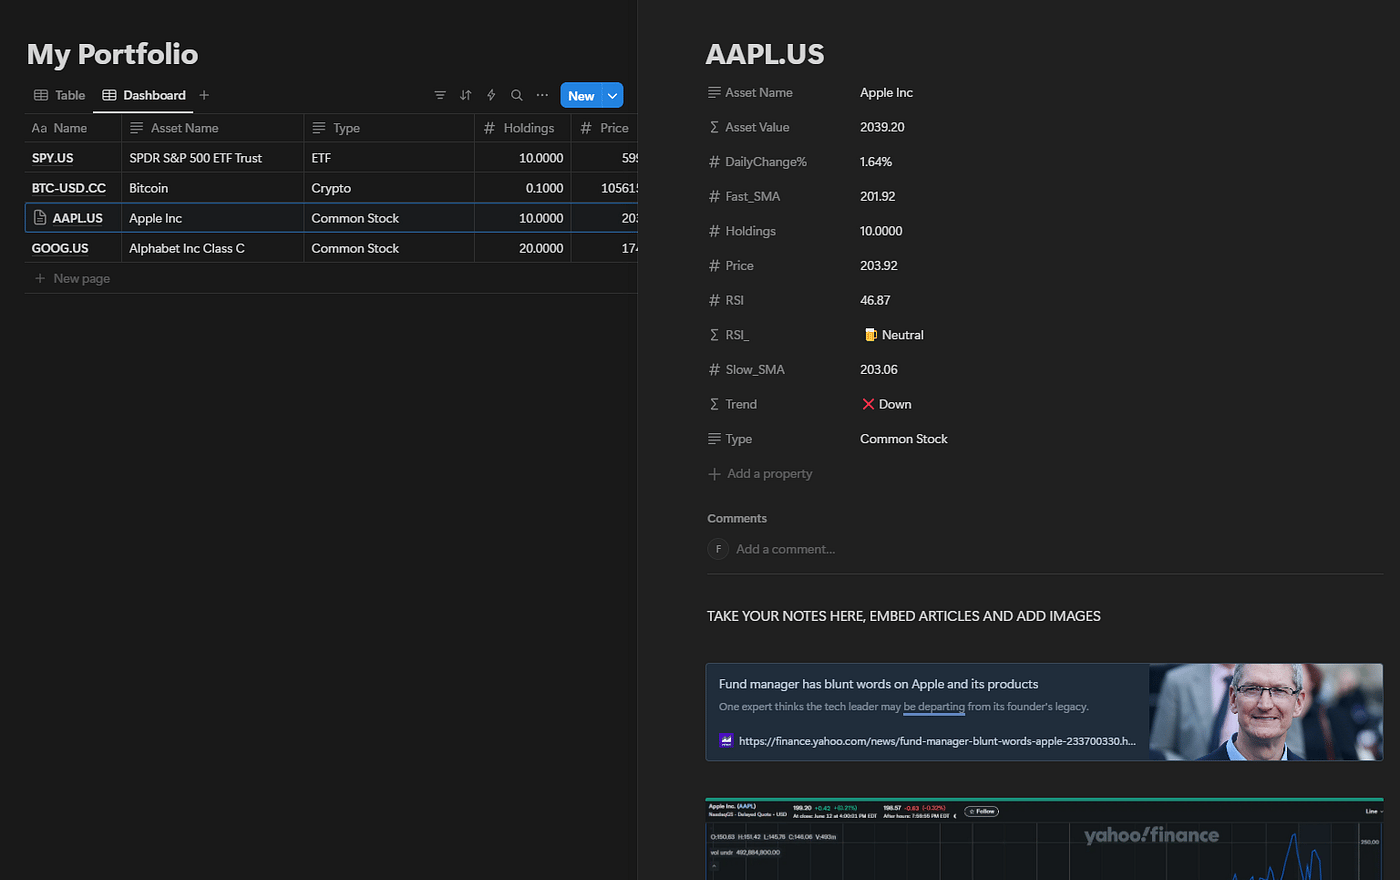Open the filter icon in database toolbar
This screenshot has width=1400, height=880.
440,95
